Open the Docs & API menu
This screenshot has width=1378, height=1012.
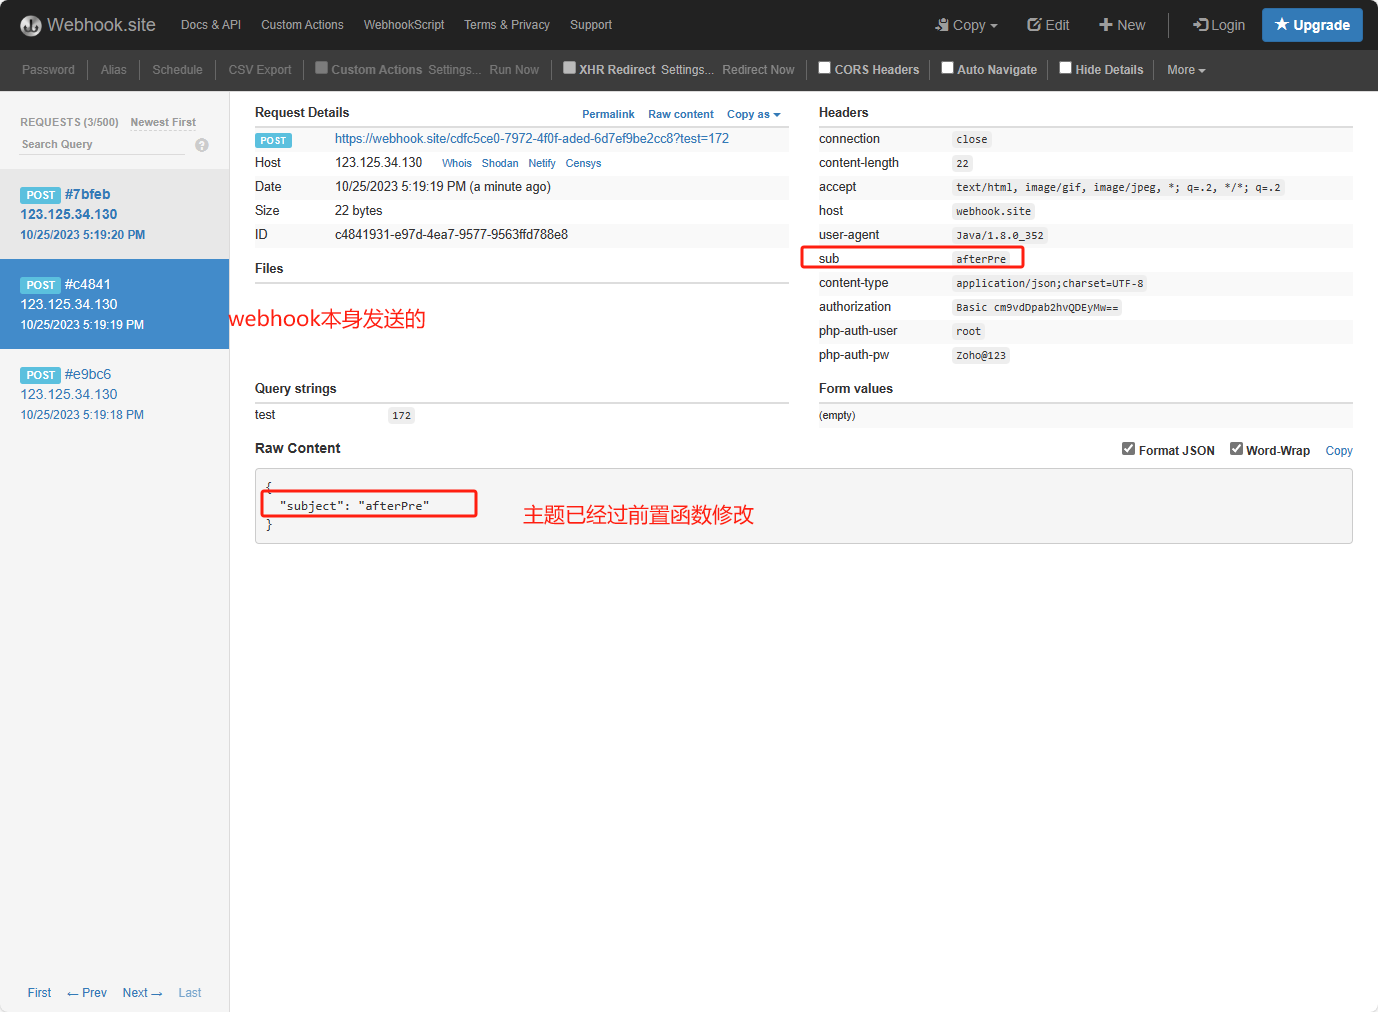[x=210, y=25]
